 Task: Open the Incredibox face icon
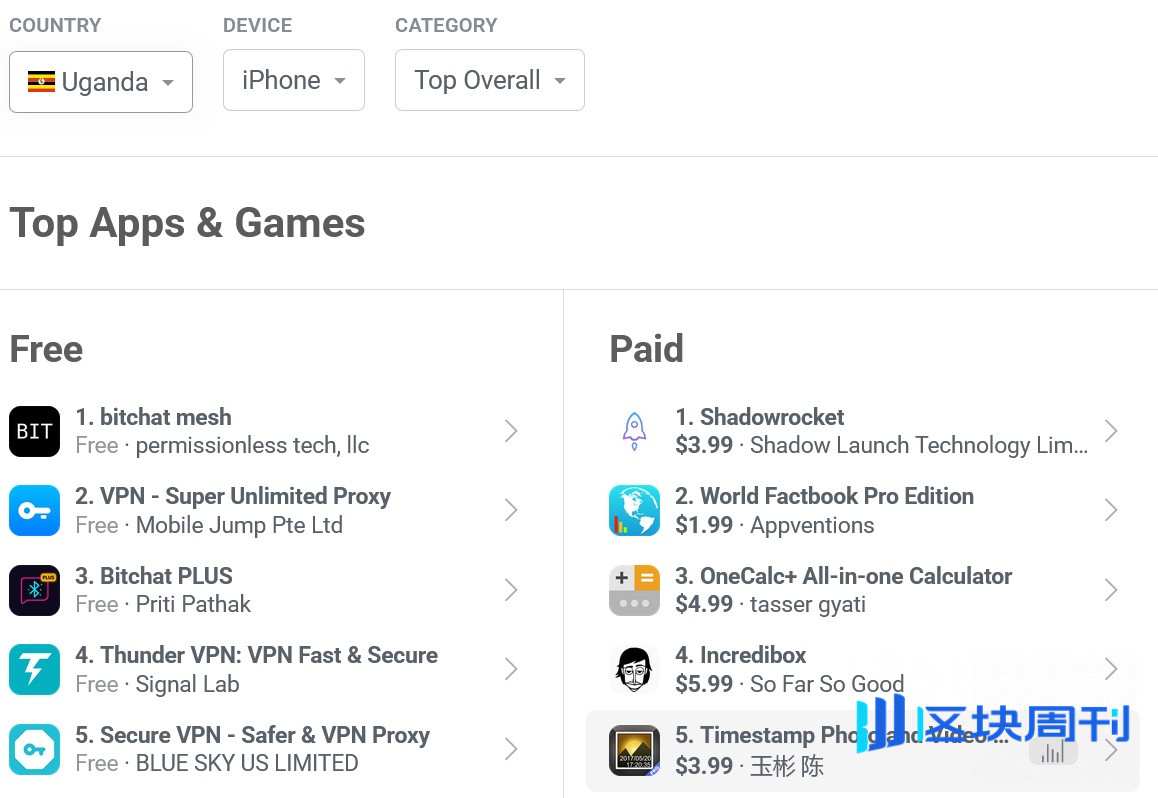click(634, 669)
